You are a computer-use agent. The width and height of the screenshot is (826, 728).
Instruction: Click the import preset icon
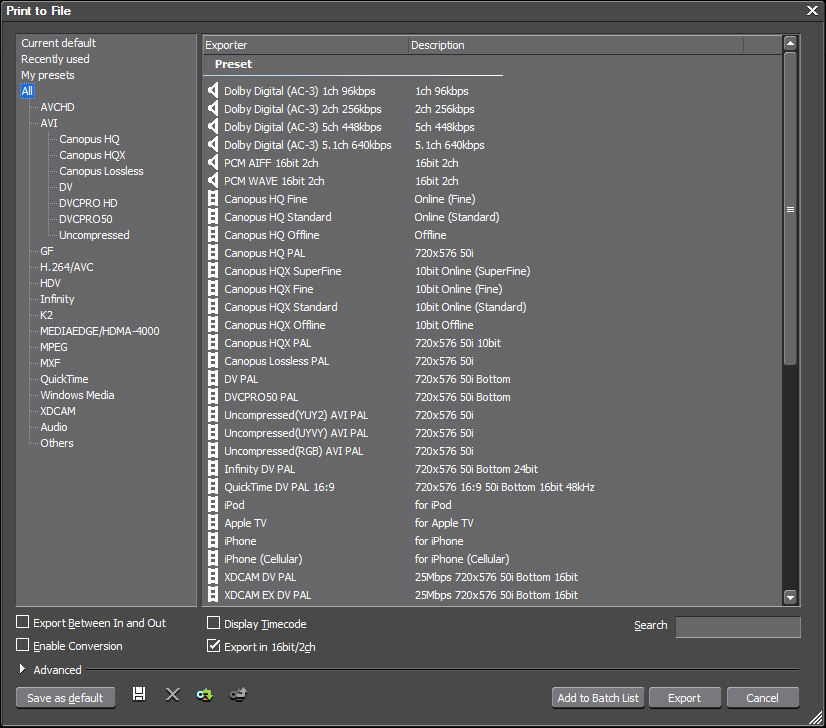[204, 695]
